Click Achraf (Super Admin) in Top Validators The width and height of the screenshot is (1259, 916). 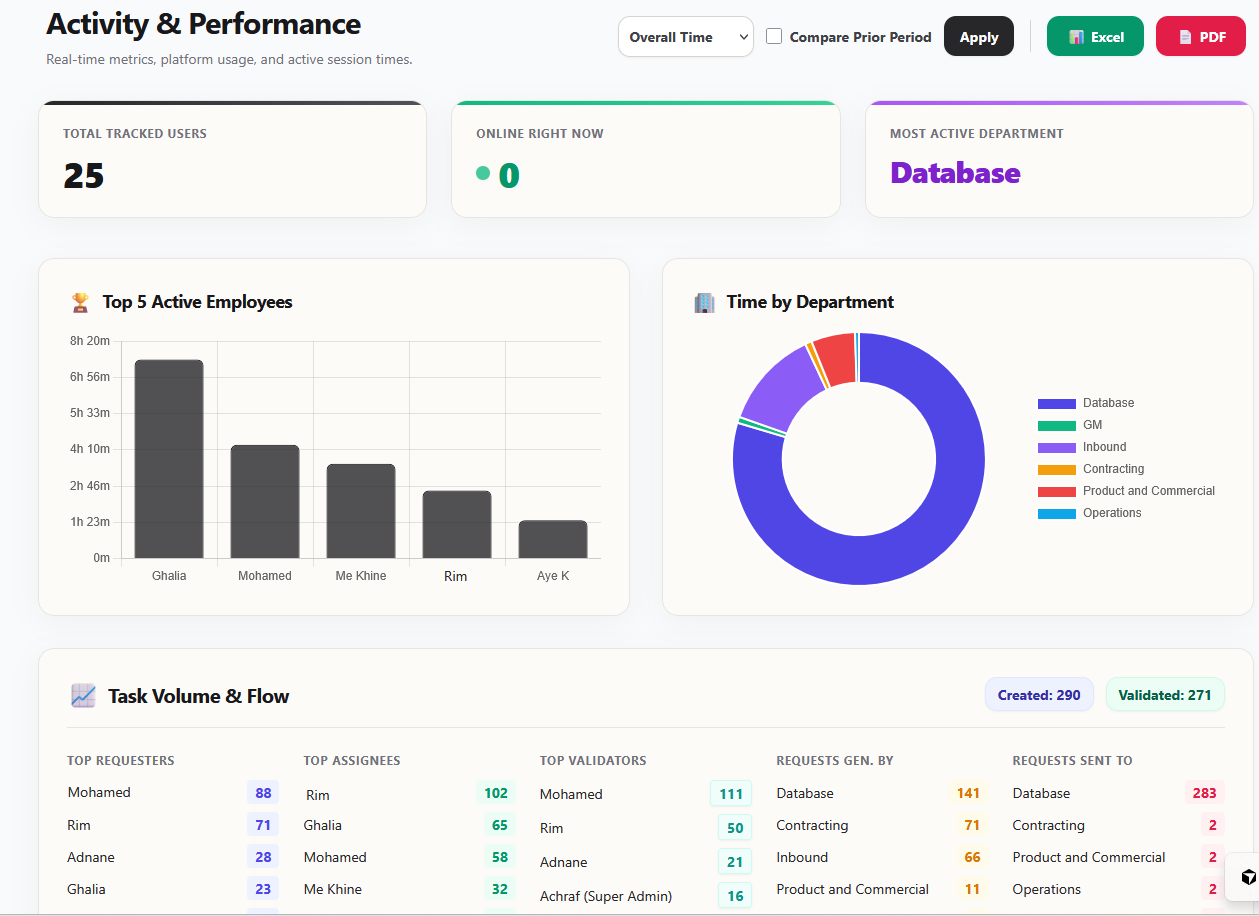[x=606, y=896]
